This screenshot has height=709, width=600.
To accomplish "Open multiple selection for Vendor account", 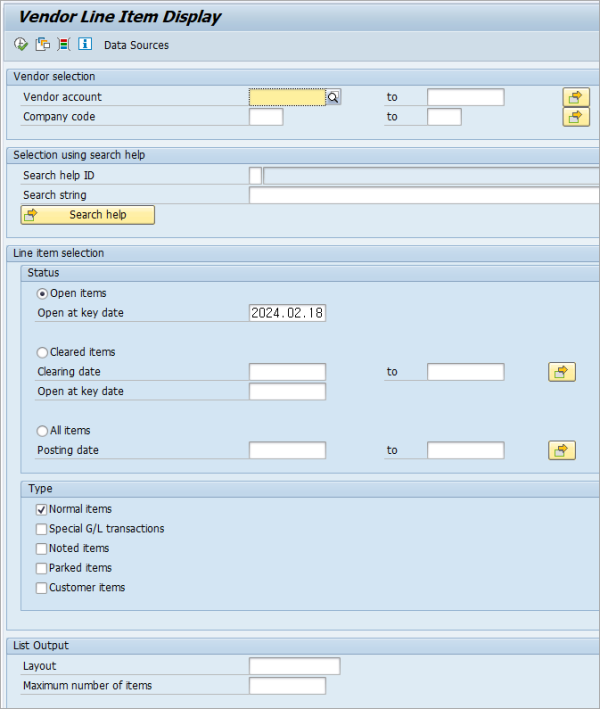I will pos(576,97).
